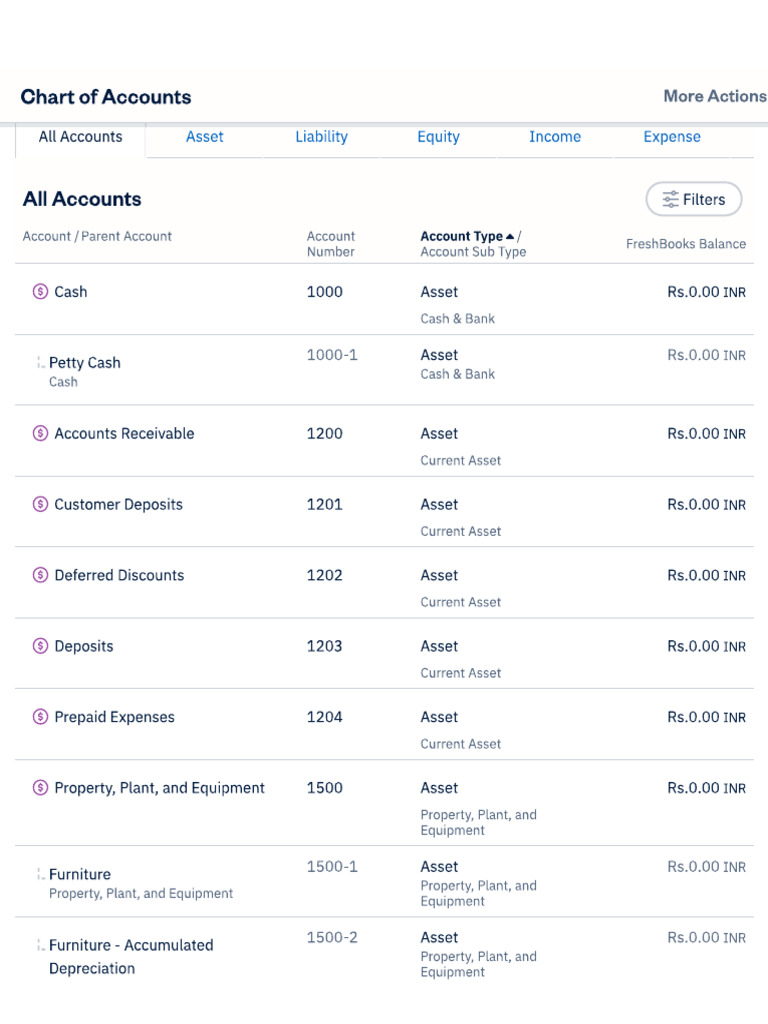
Task: Click the dollar icon beside Customer Deposits
Action: click(x=40, y=505)
